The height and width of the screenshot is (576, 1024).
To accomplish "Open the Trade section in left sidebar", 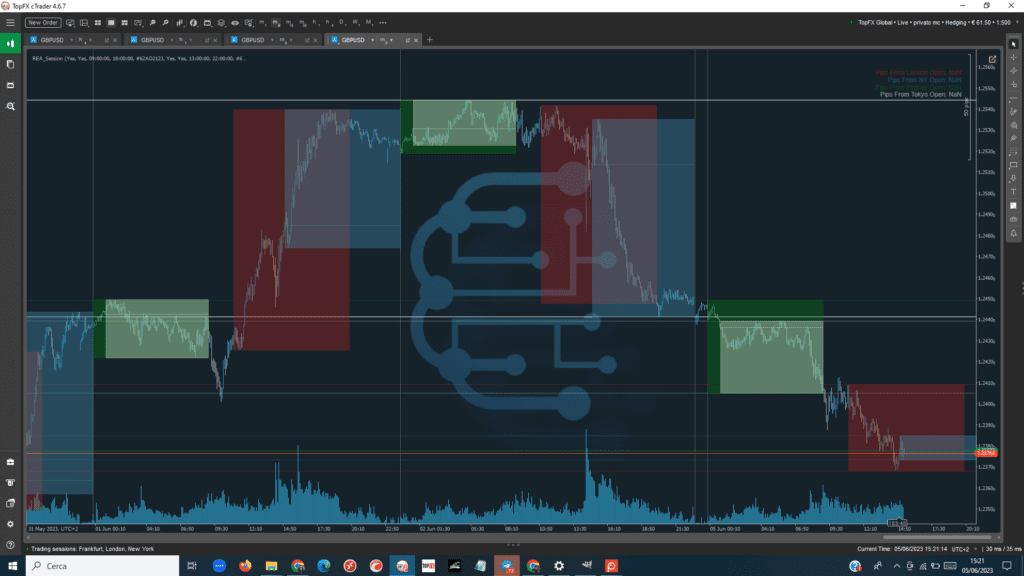I will coord(10,44).
